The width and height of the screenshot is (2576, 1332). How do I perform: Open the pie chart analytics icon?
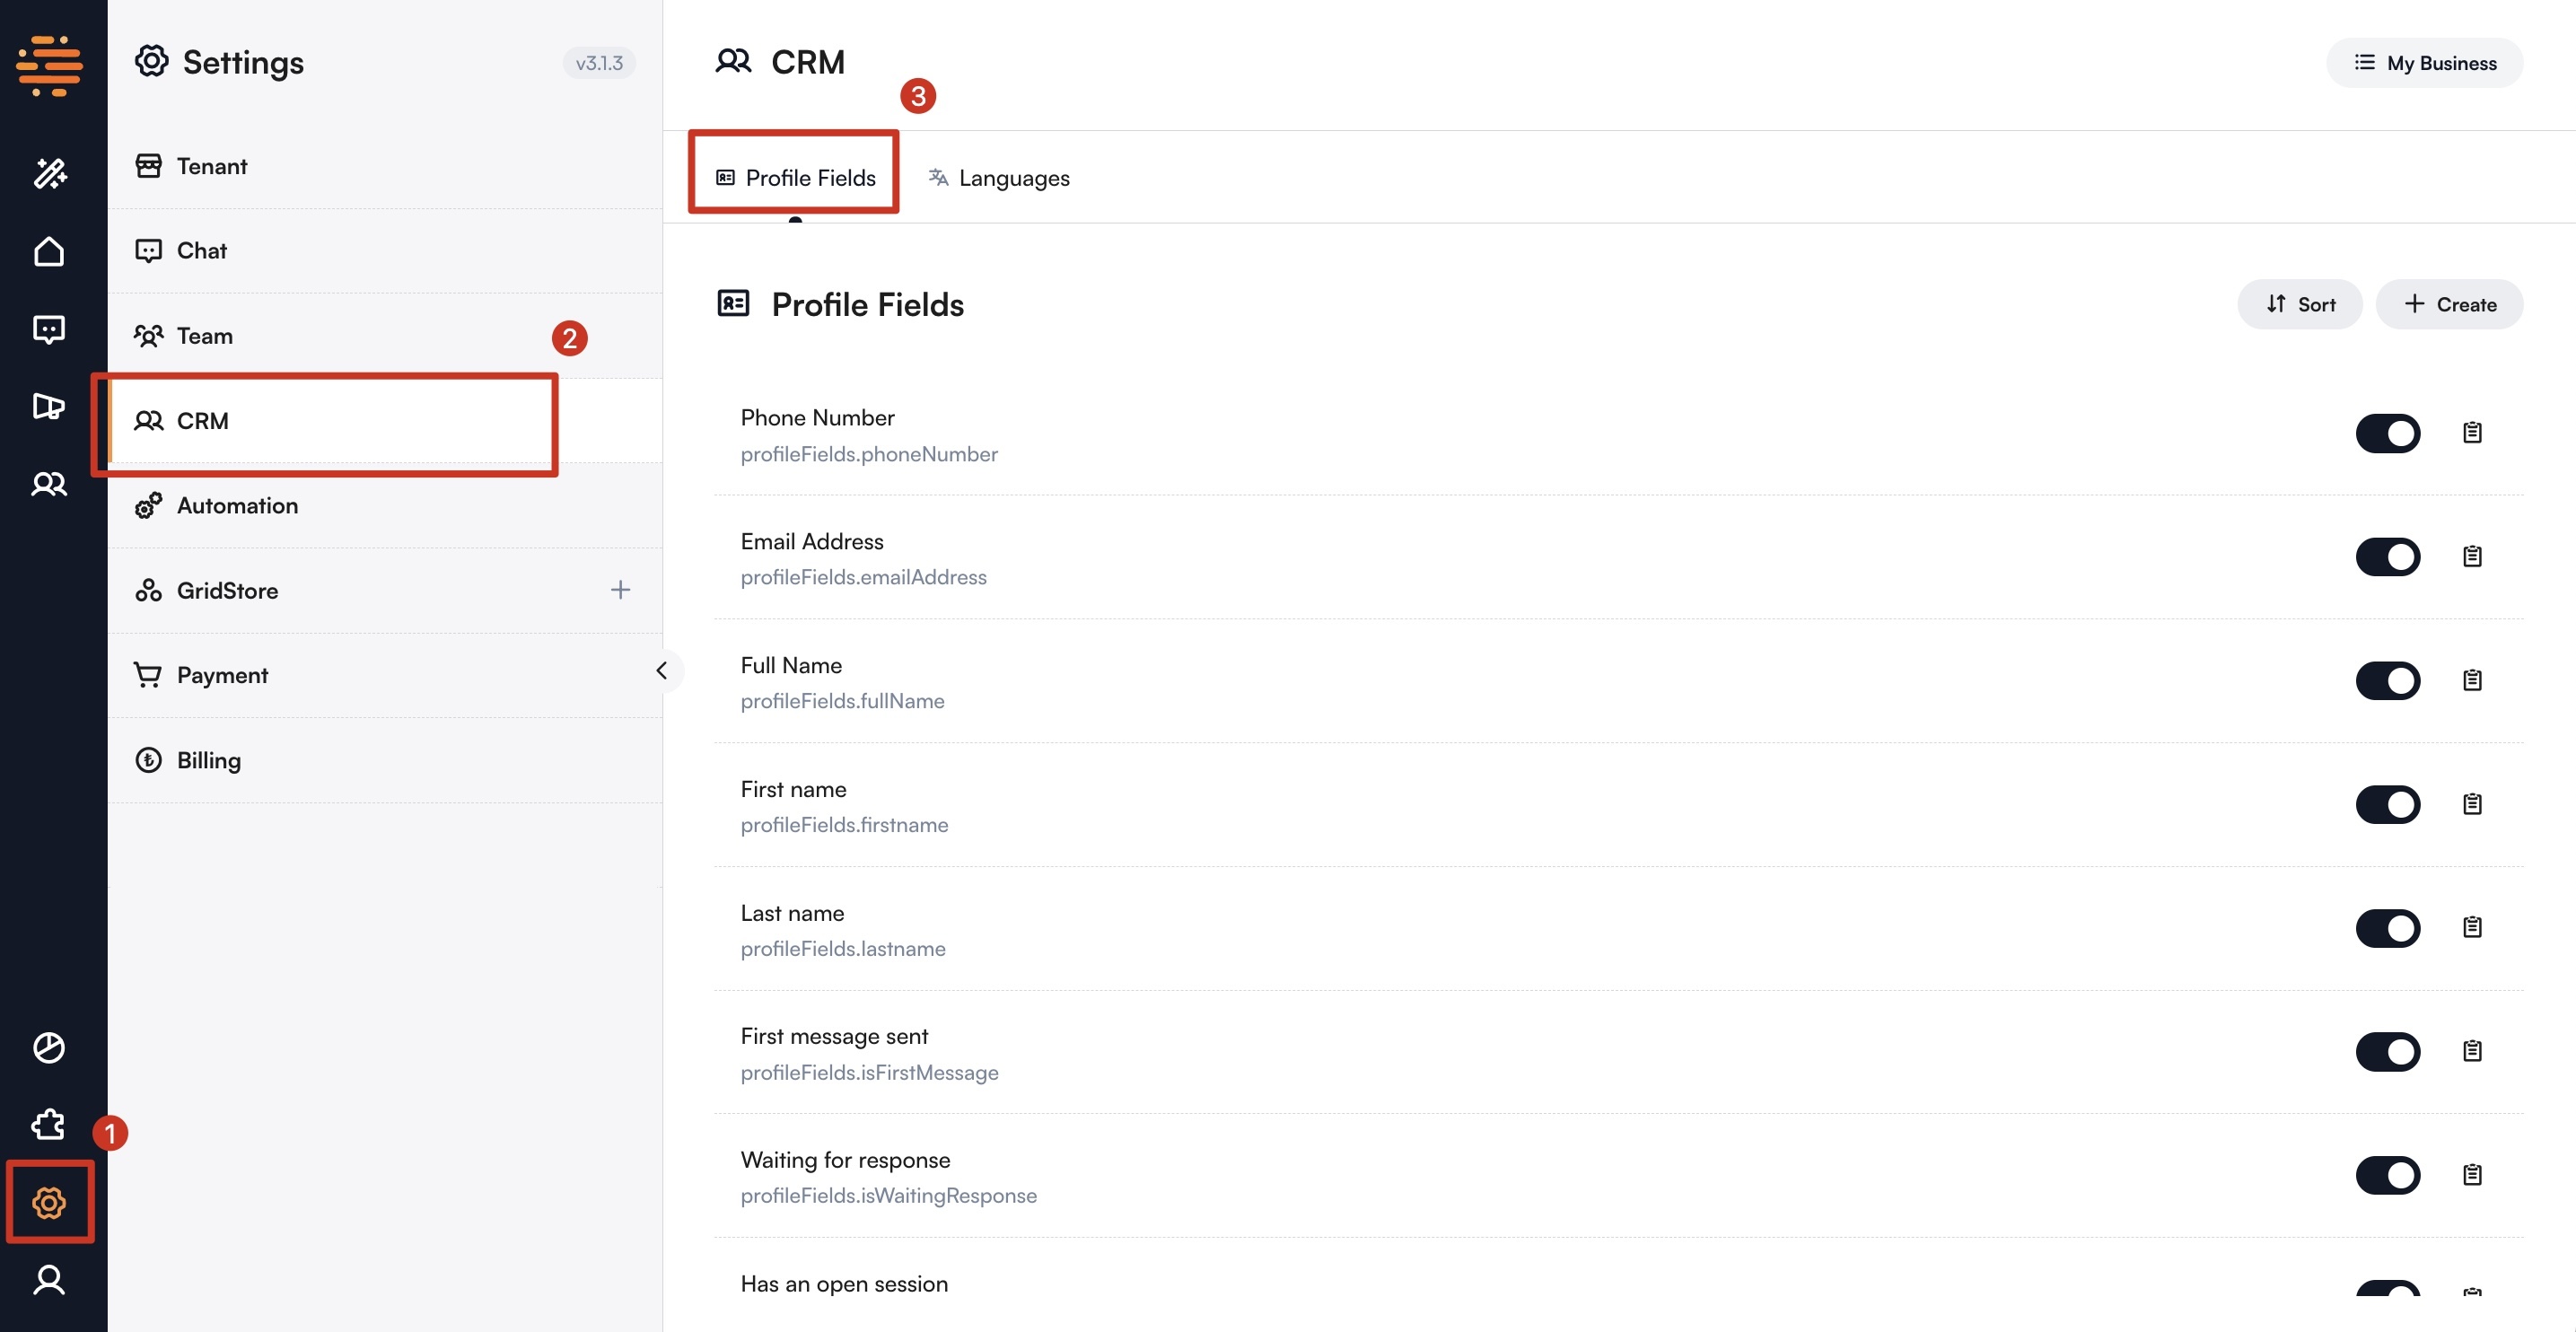(x=48, y=1048)
